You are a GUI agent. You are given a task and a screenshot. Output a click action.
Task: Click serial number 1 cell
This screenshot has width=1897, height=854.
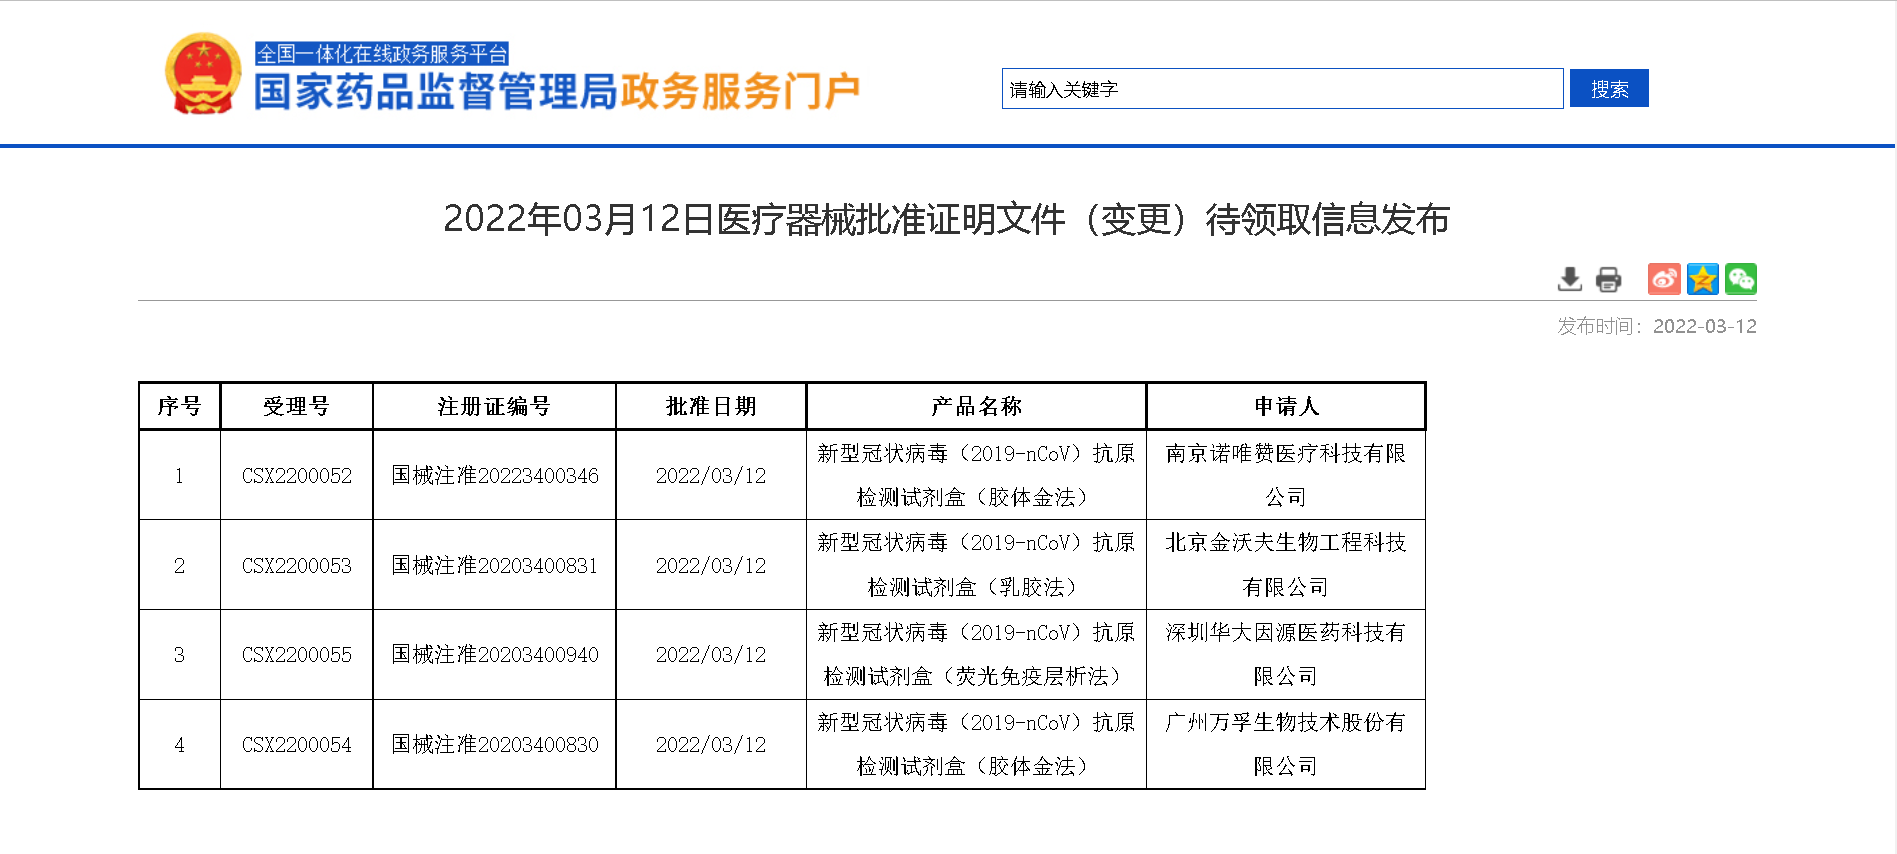coord(180,476)
